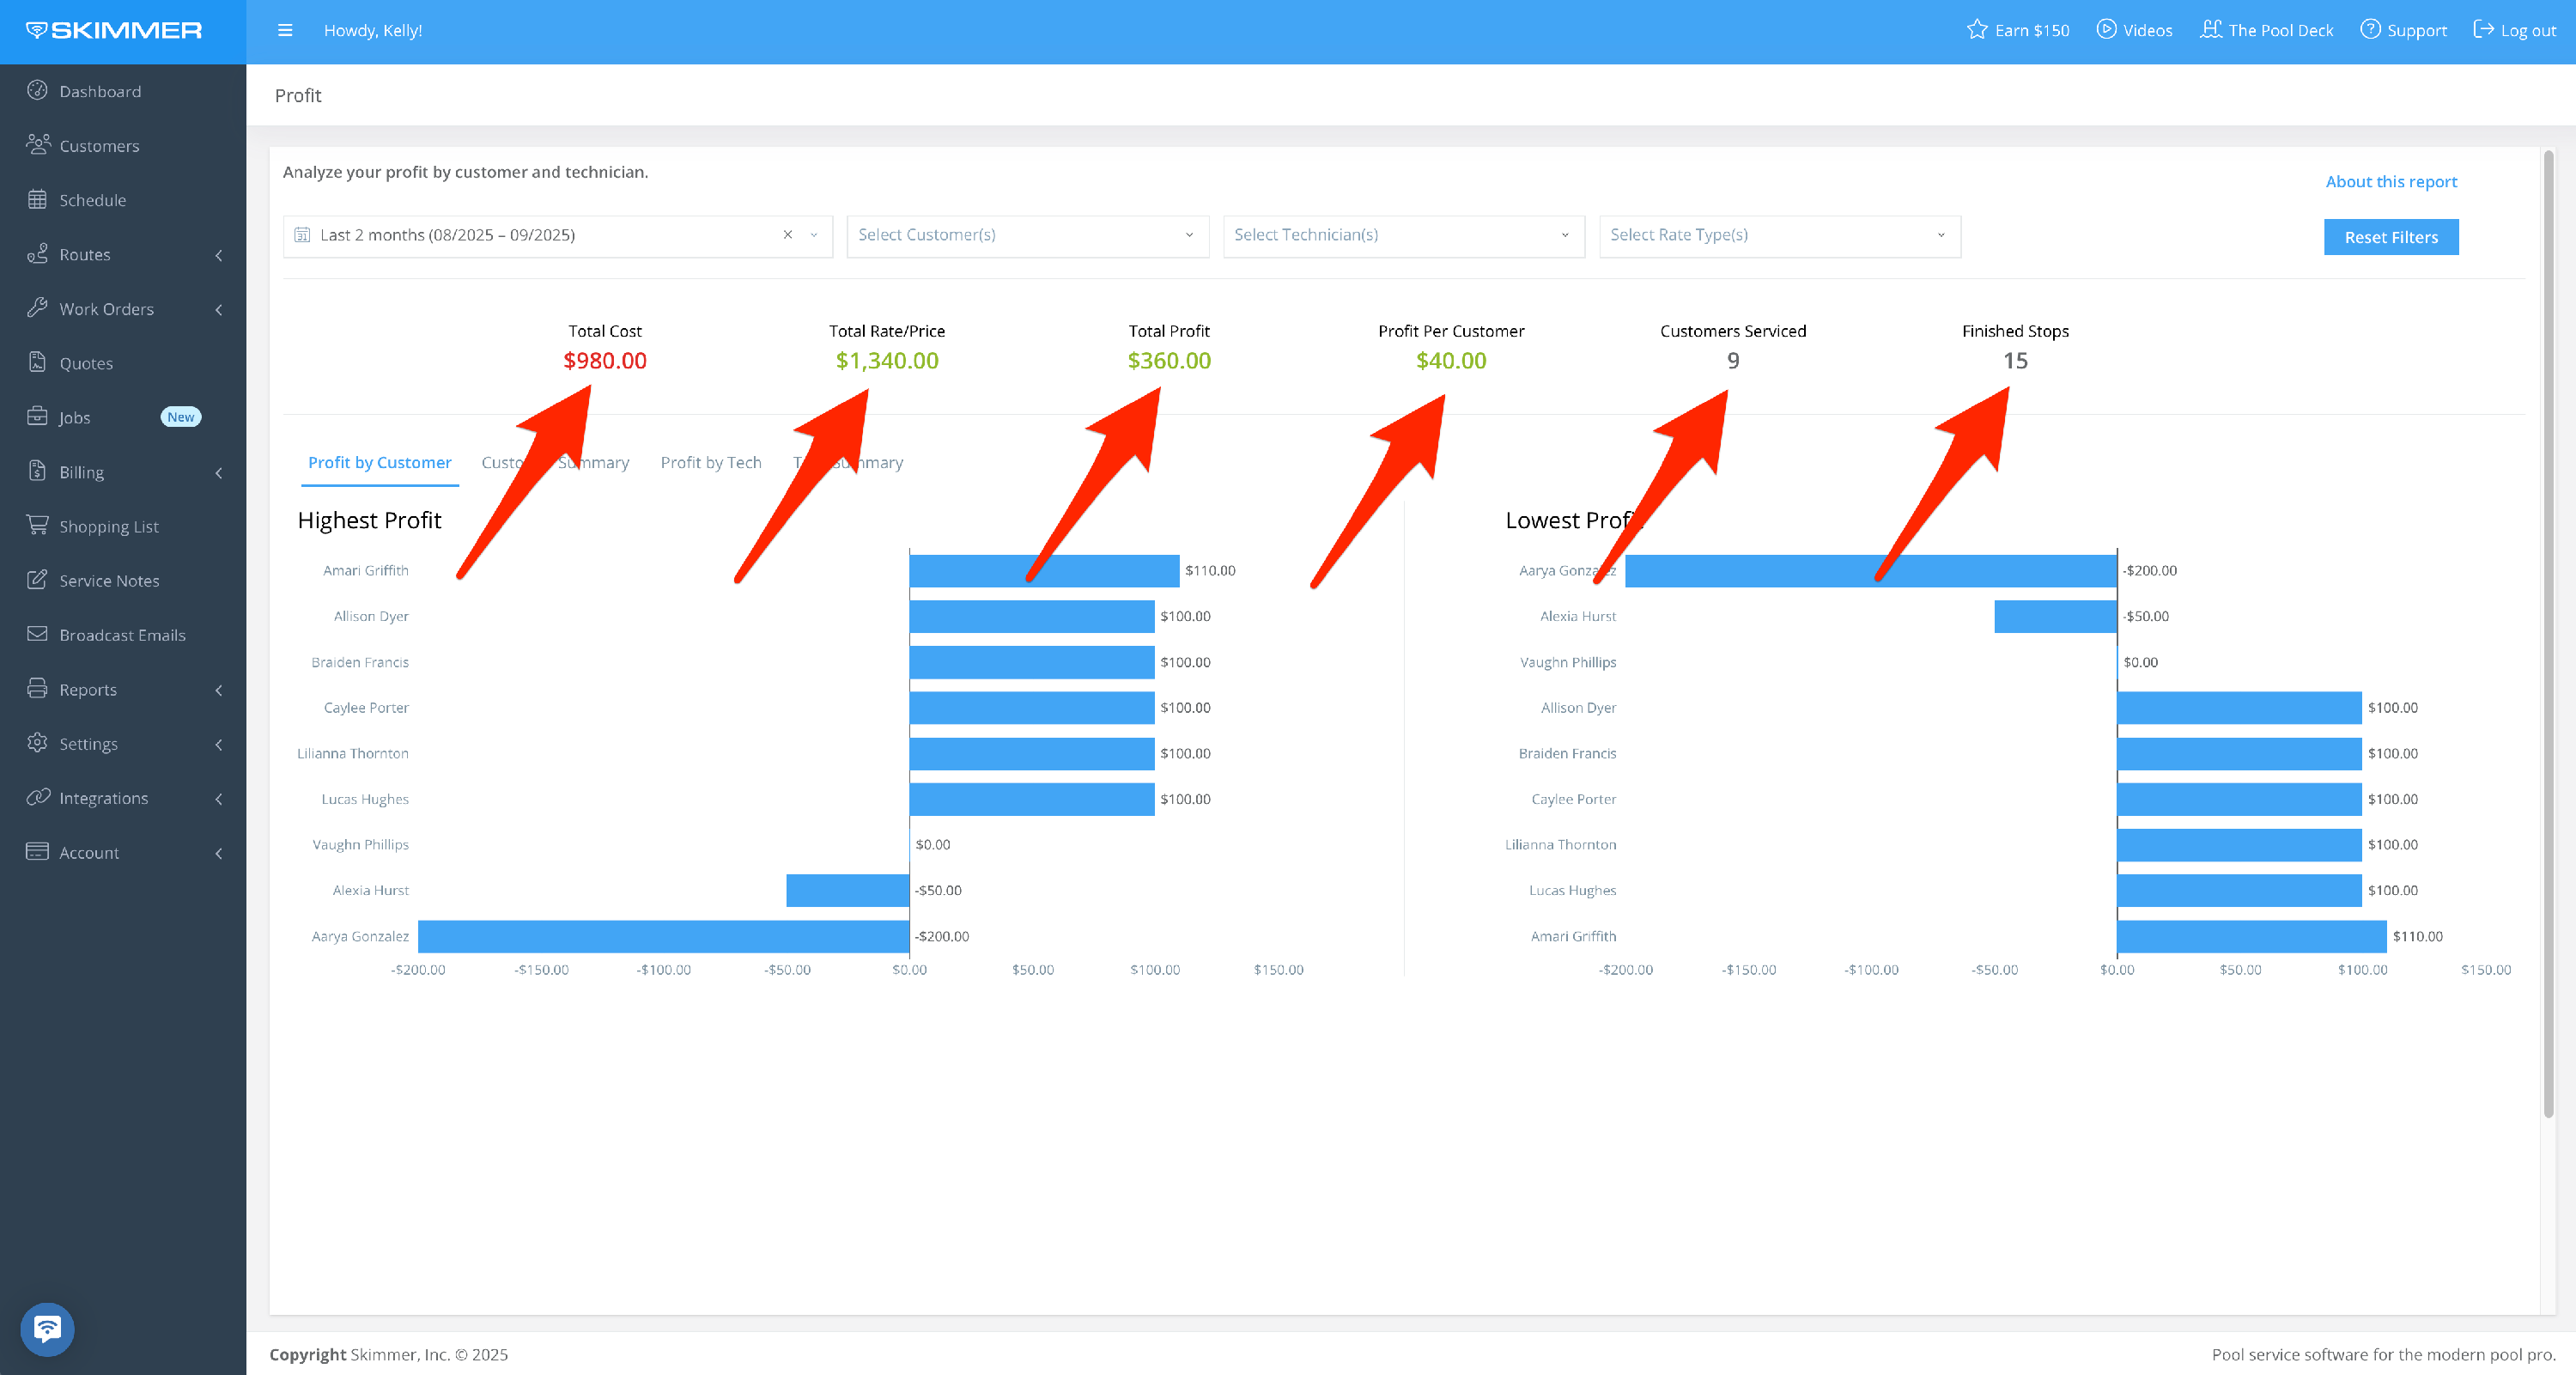
Task: Clear the date range filter
Action: coord(788,235)
